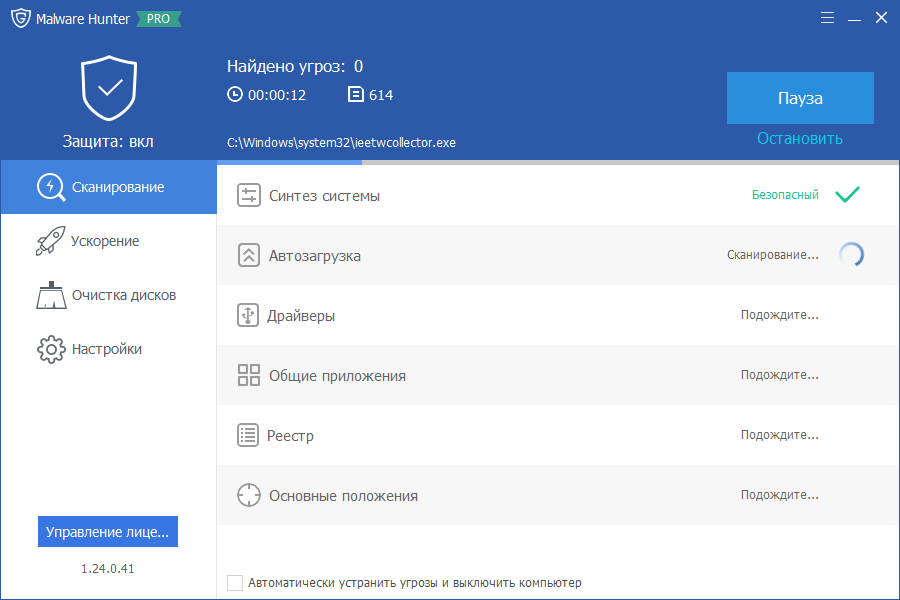Click the scan progress bar
Image resolution: width=900 pixels, height=600 pixels.
tap(558, 162)
